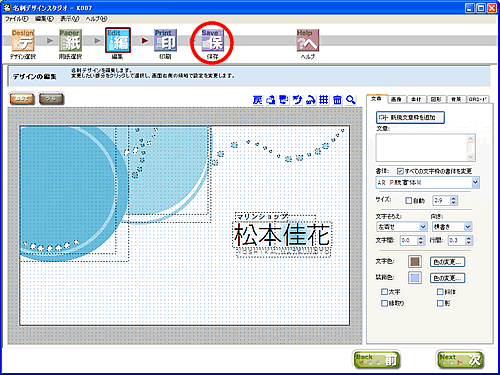Select the 松本佳花 name text on the card
The height and width of the screenshot is (375, 500).
(x=282, y=235)
